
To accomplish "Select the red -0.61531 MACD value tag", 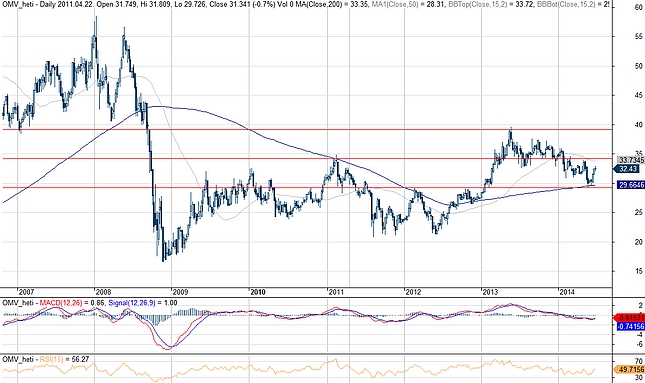I will (629, 318).
